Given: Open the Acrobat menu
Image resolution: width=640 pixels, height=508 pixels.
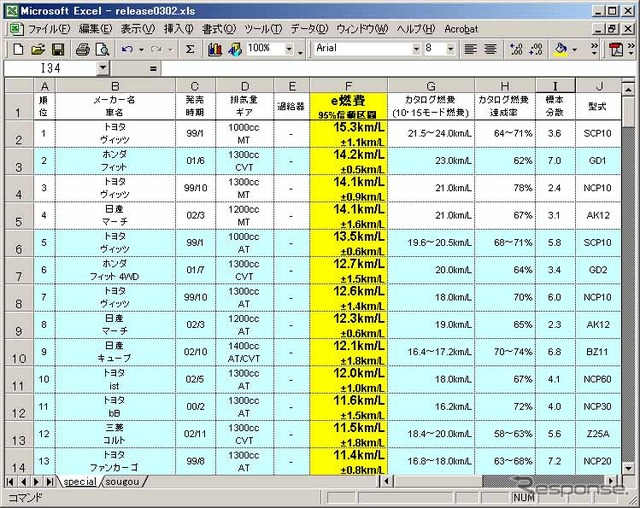Looking at the screenshot, I should [461, 29].
